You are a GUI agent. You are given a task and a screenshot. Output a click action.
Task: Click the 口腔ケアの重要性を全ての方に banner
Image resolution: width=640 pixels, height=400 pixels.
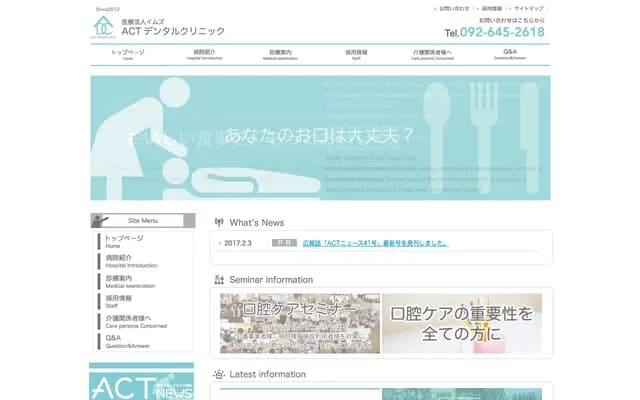462,324
